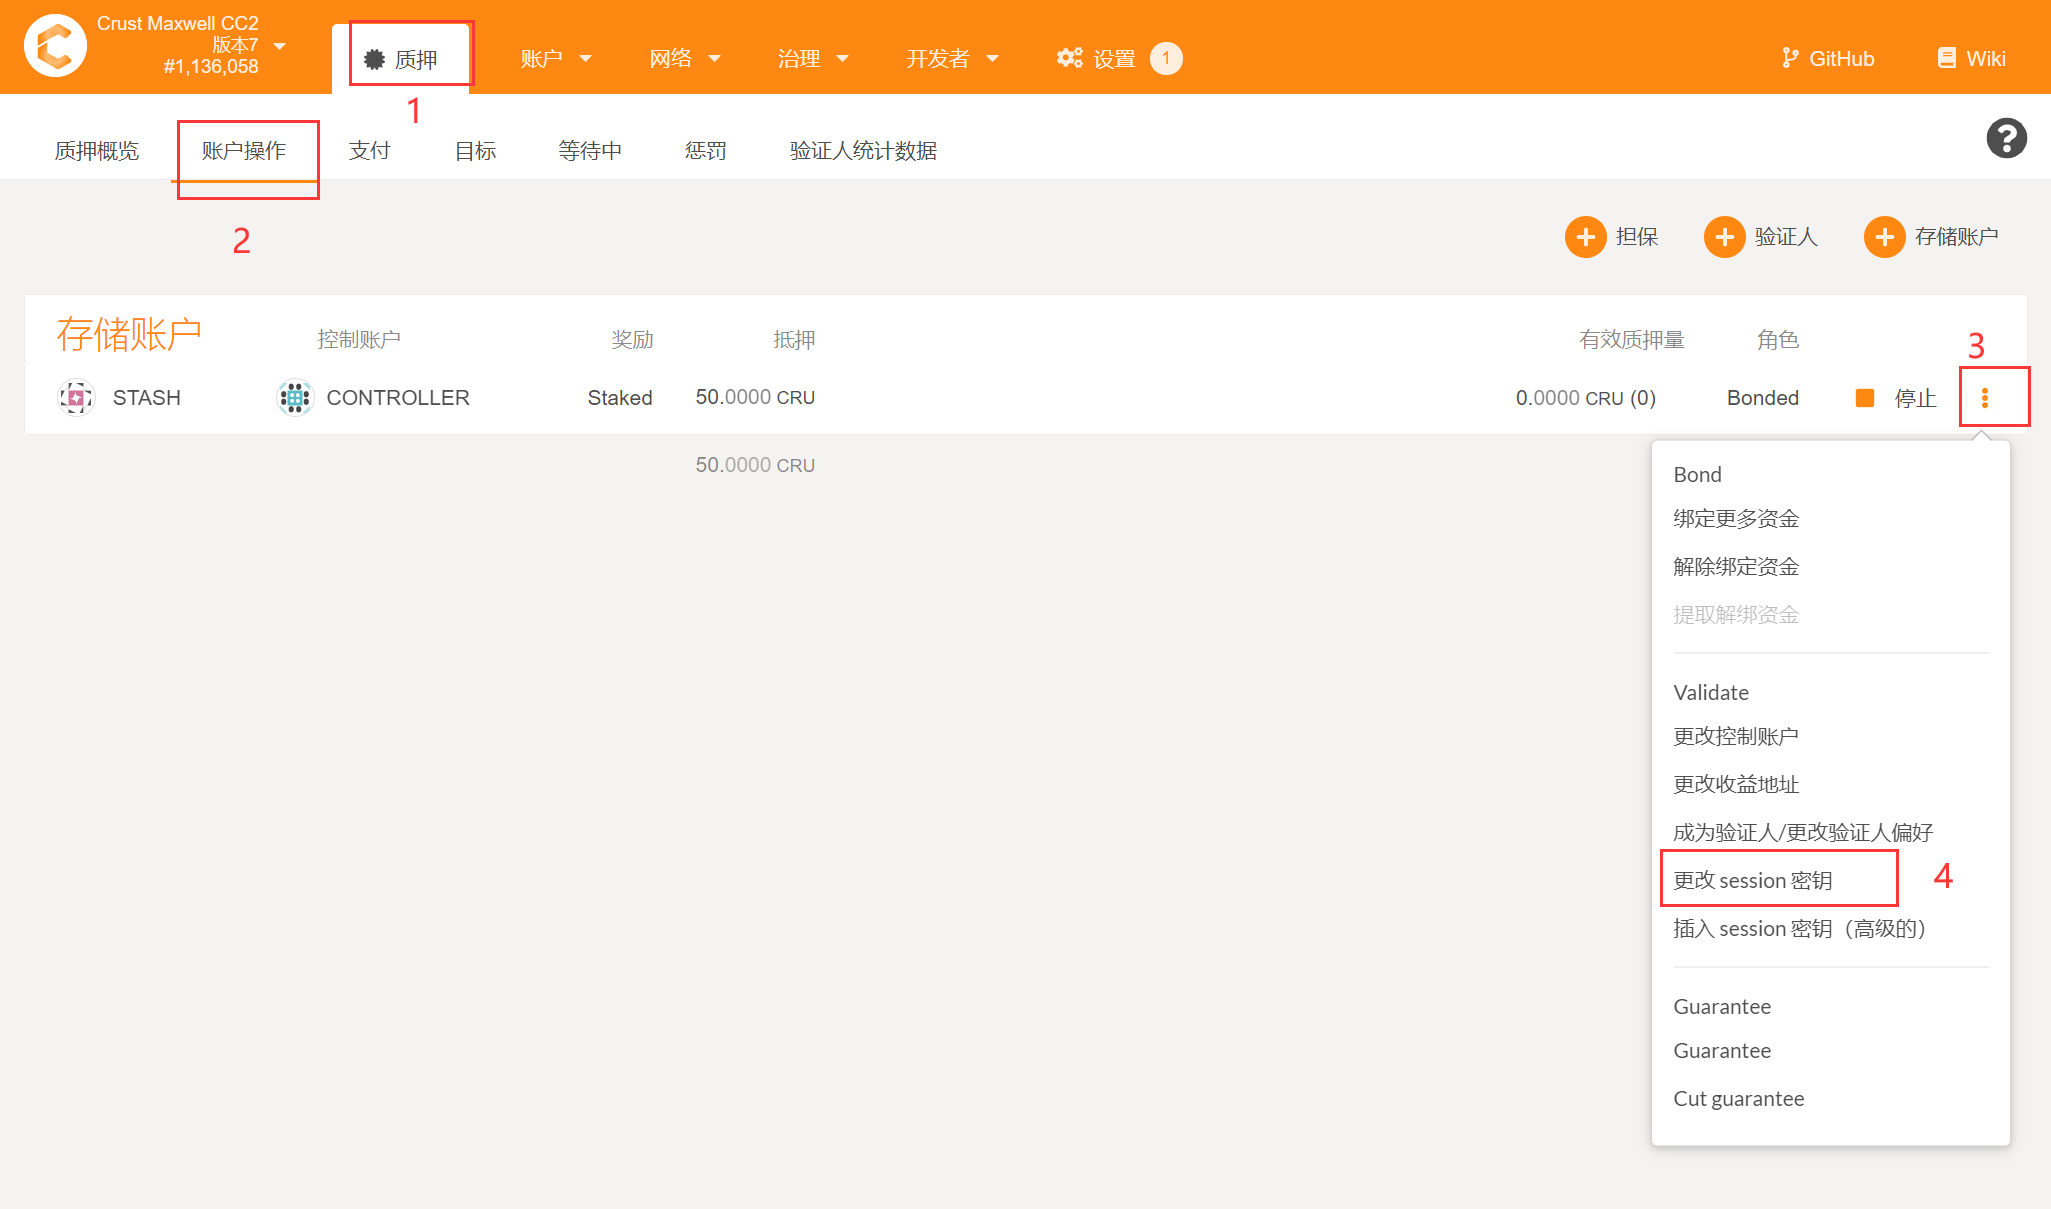2051x1209 pixels.
Task: Switch to the 质押概览 tab
Action: click(97, 151)
